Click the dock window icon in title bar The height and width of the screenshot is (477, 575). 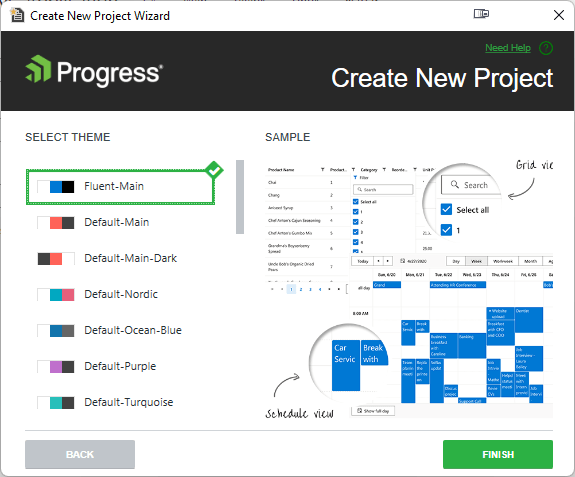coord(481,14)
